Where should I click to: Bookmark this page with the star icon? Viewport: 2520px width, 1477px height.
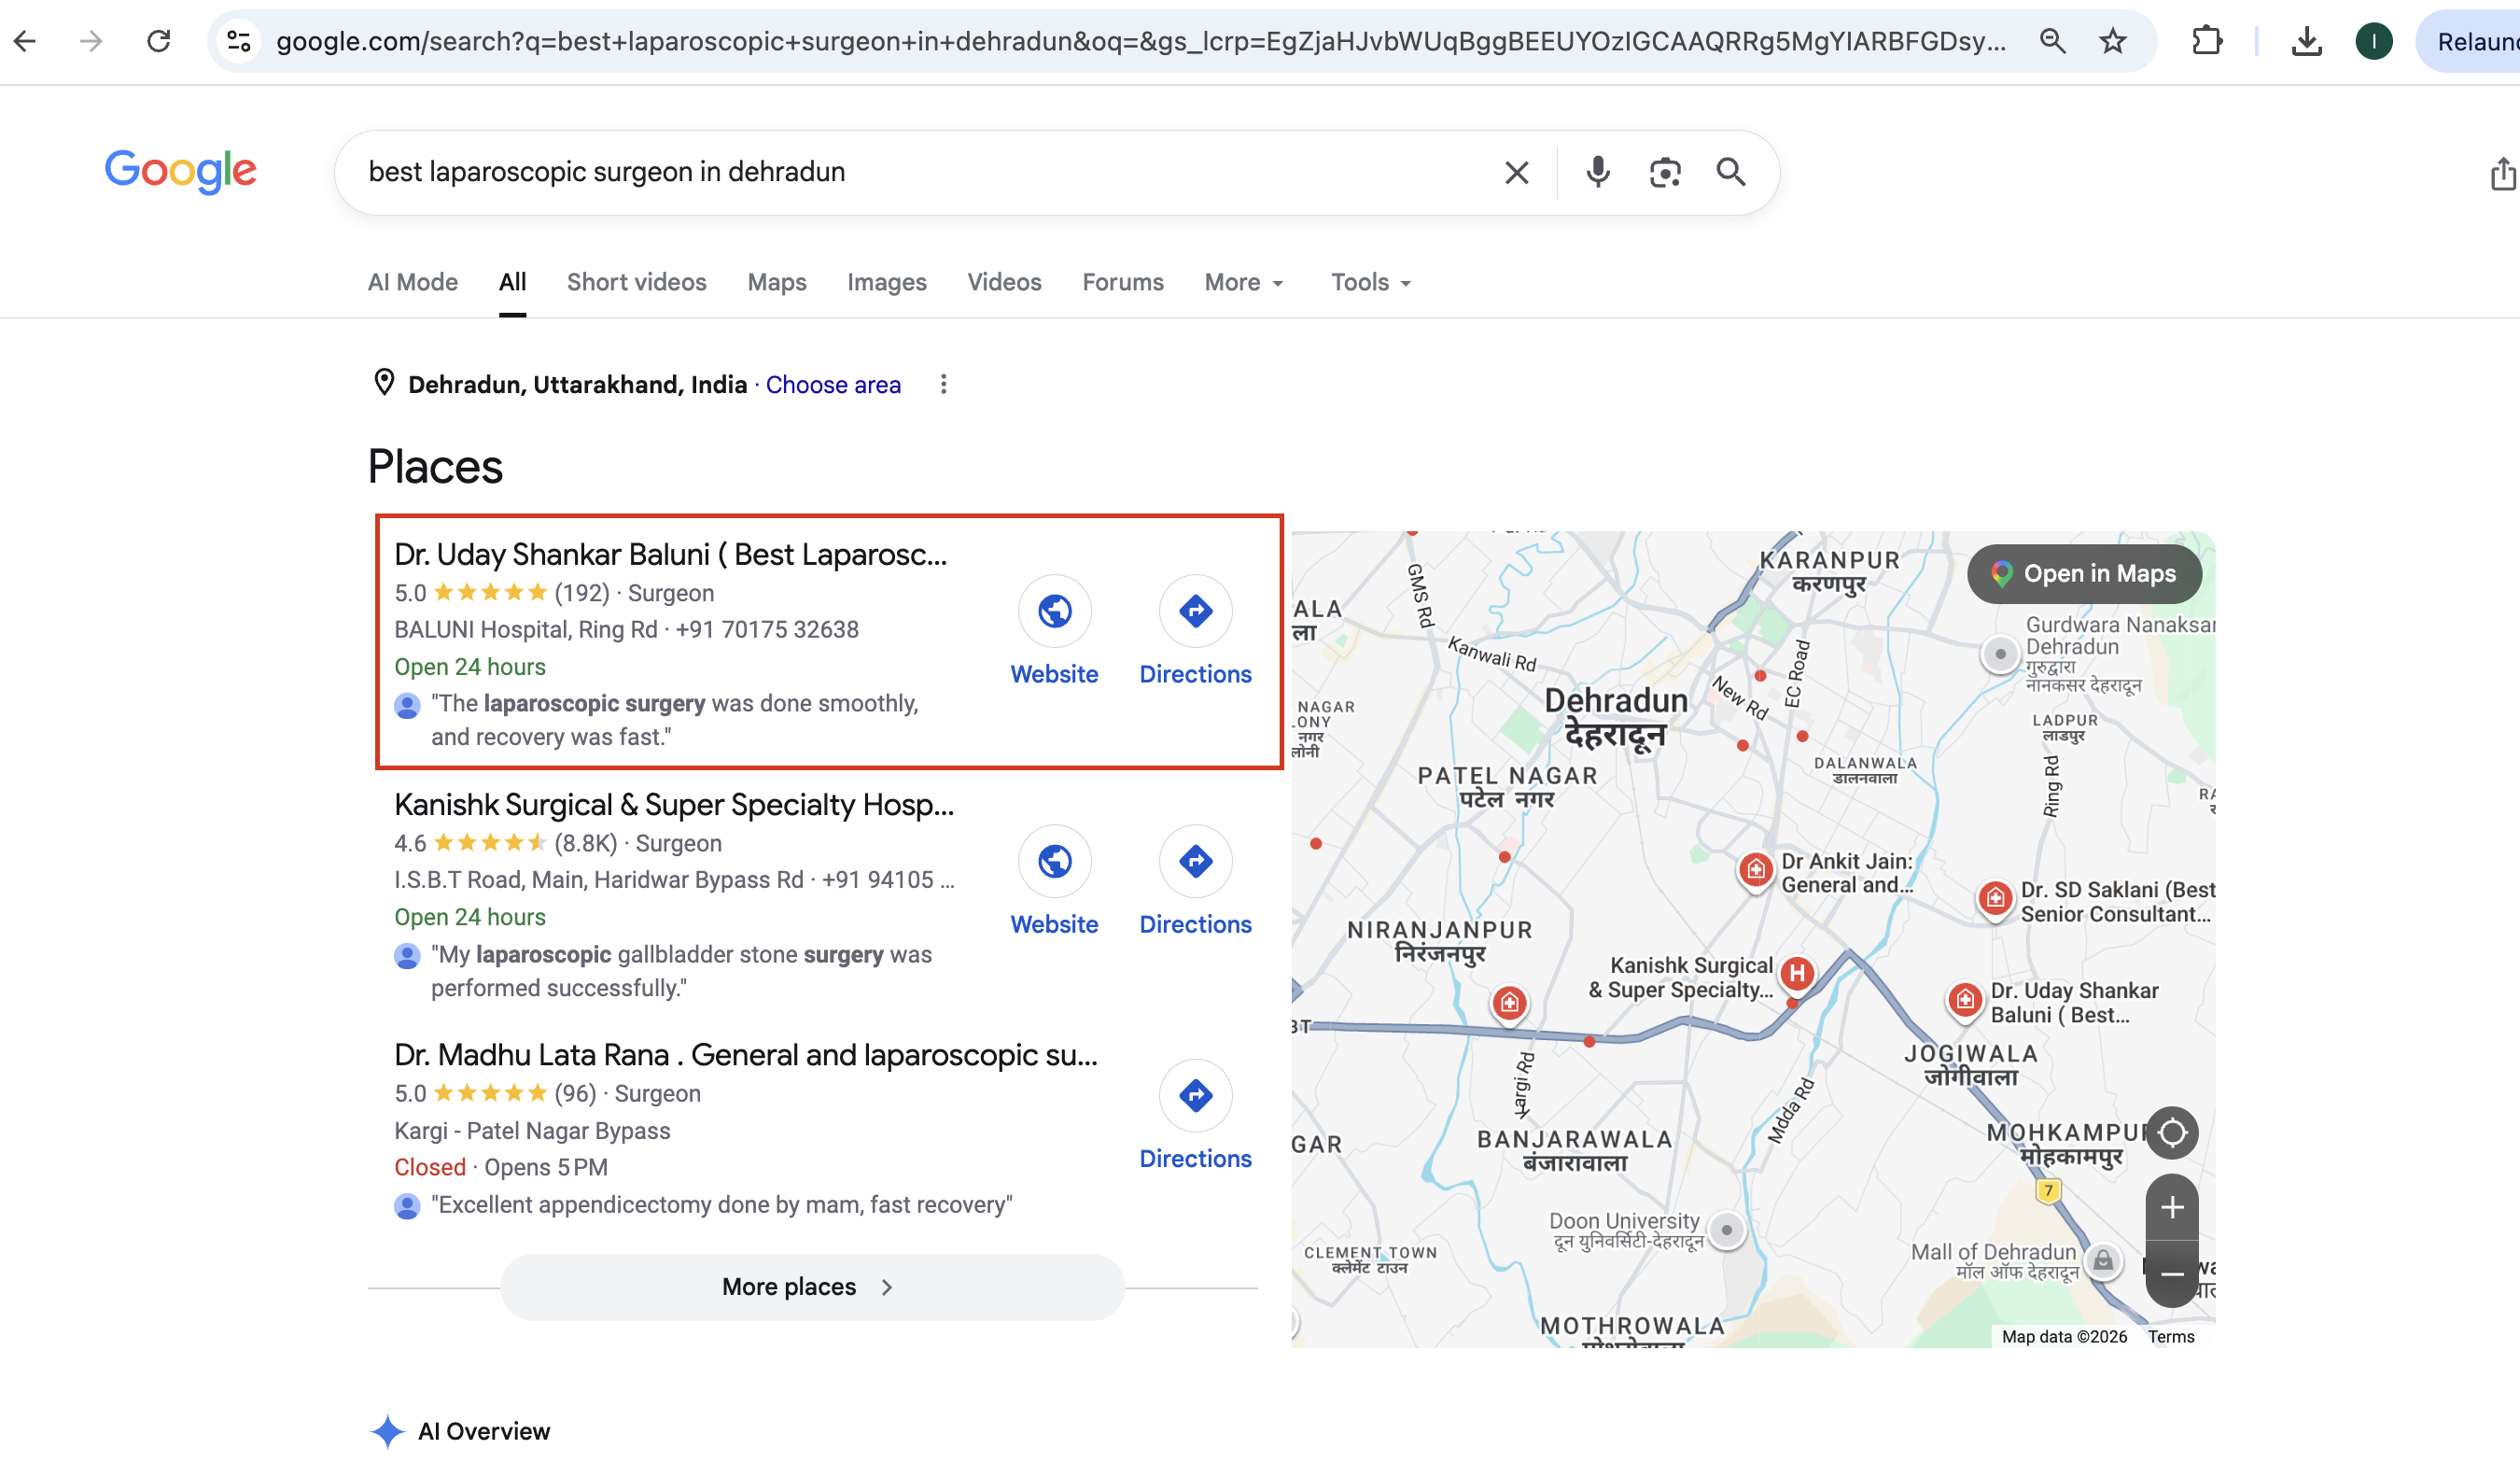(x=2113, y=41)
